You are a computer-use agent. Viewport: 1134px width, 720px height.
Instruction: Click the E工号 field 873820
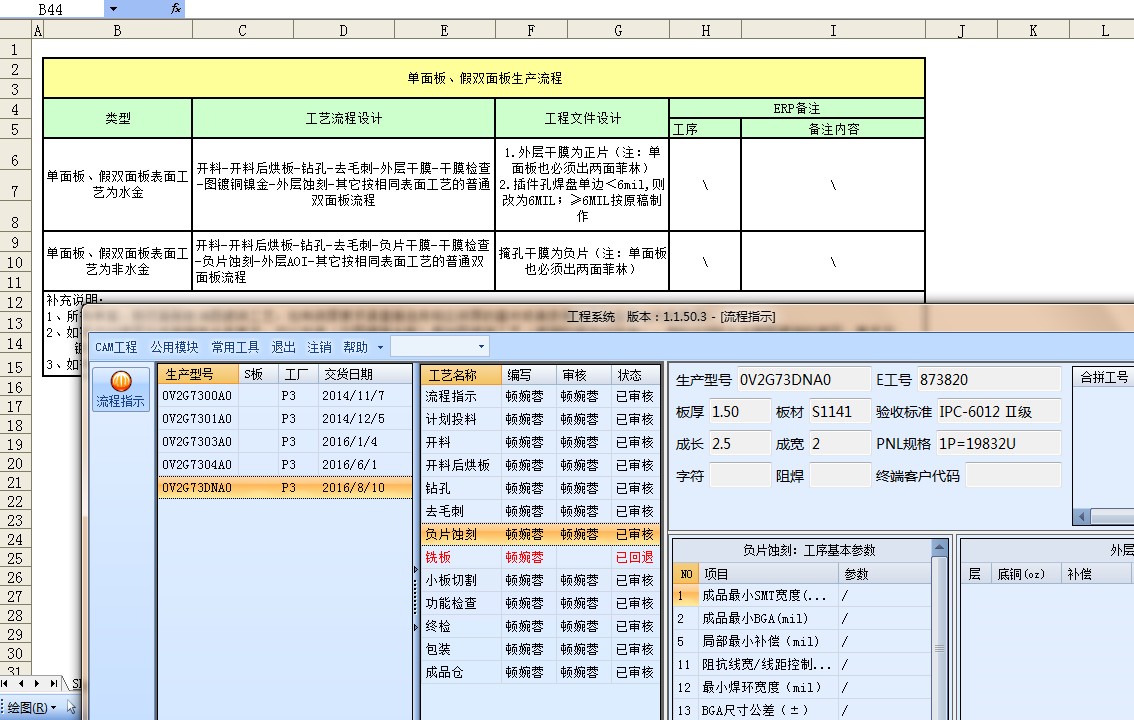[x=989, y=380]
